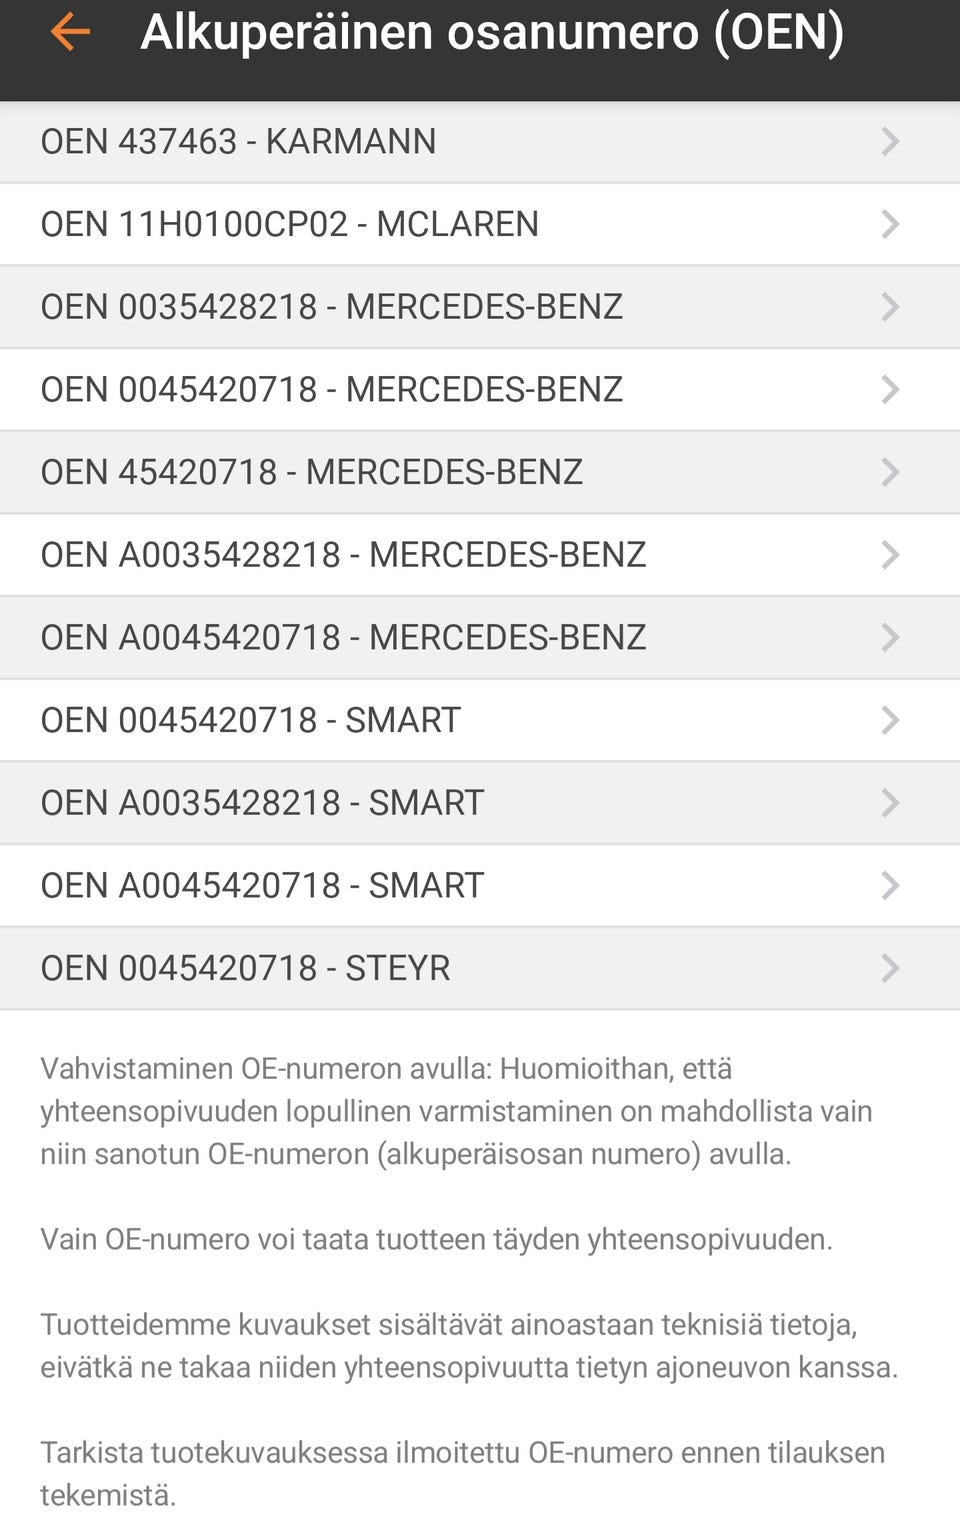Tap the chevron beside 11H0100CP02 MCLAREN

[x=890, y=224]
